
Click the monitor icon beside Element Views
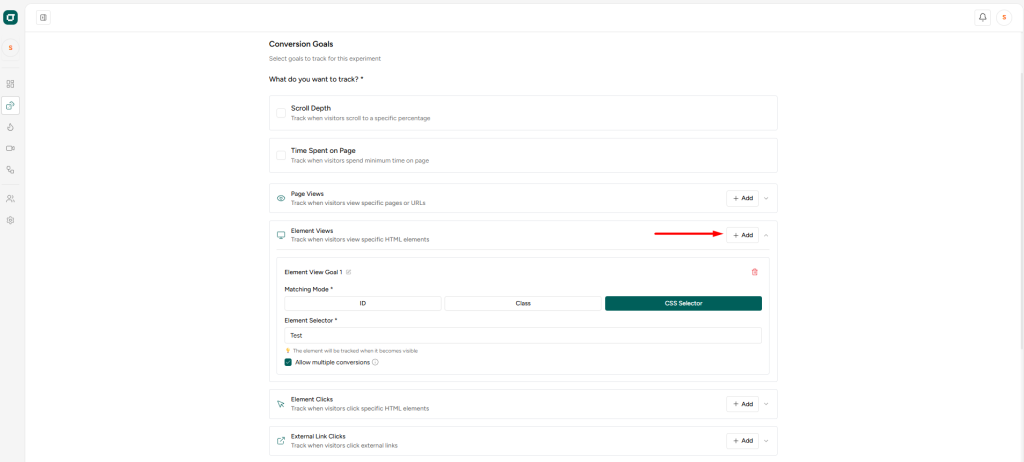281,235
